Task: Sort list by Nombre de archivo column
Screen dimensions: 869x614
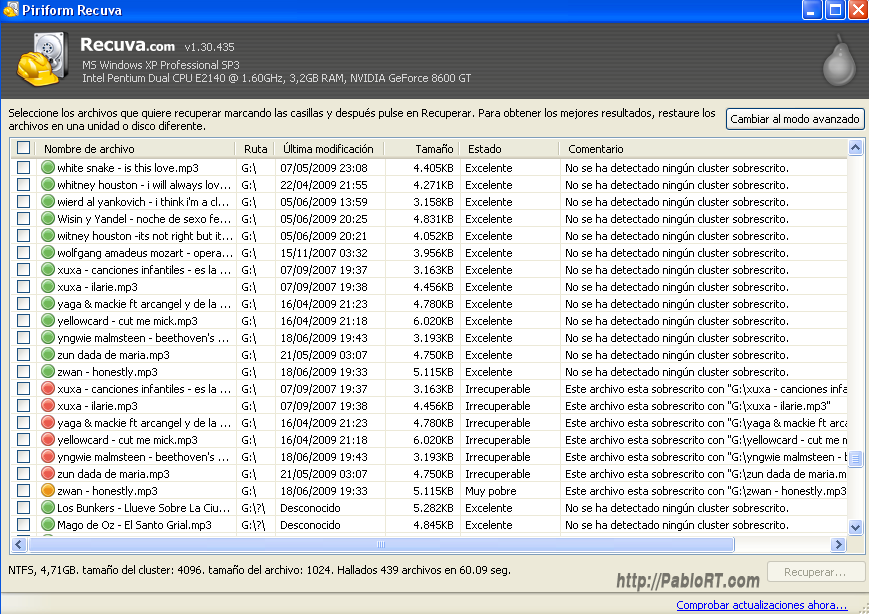Action: point(135,149)
